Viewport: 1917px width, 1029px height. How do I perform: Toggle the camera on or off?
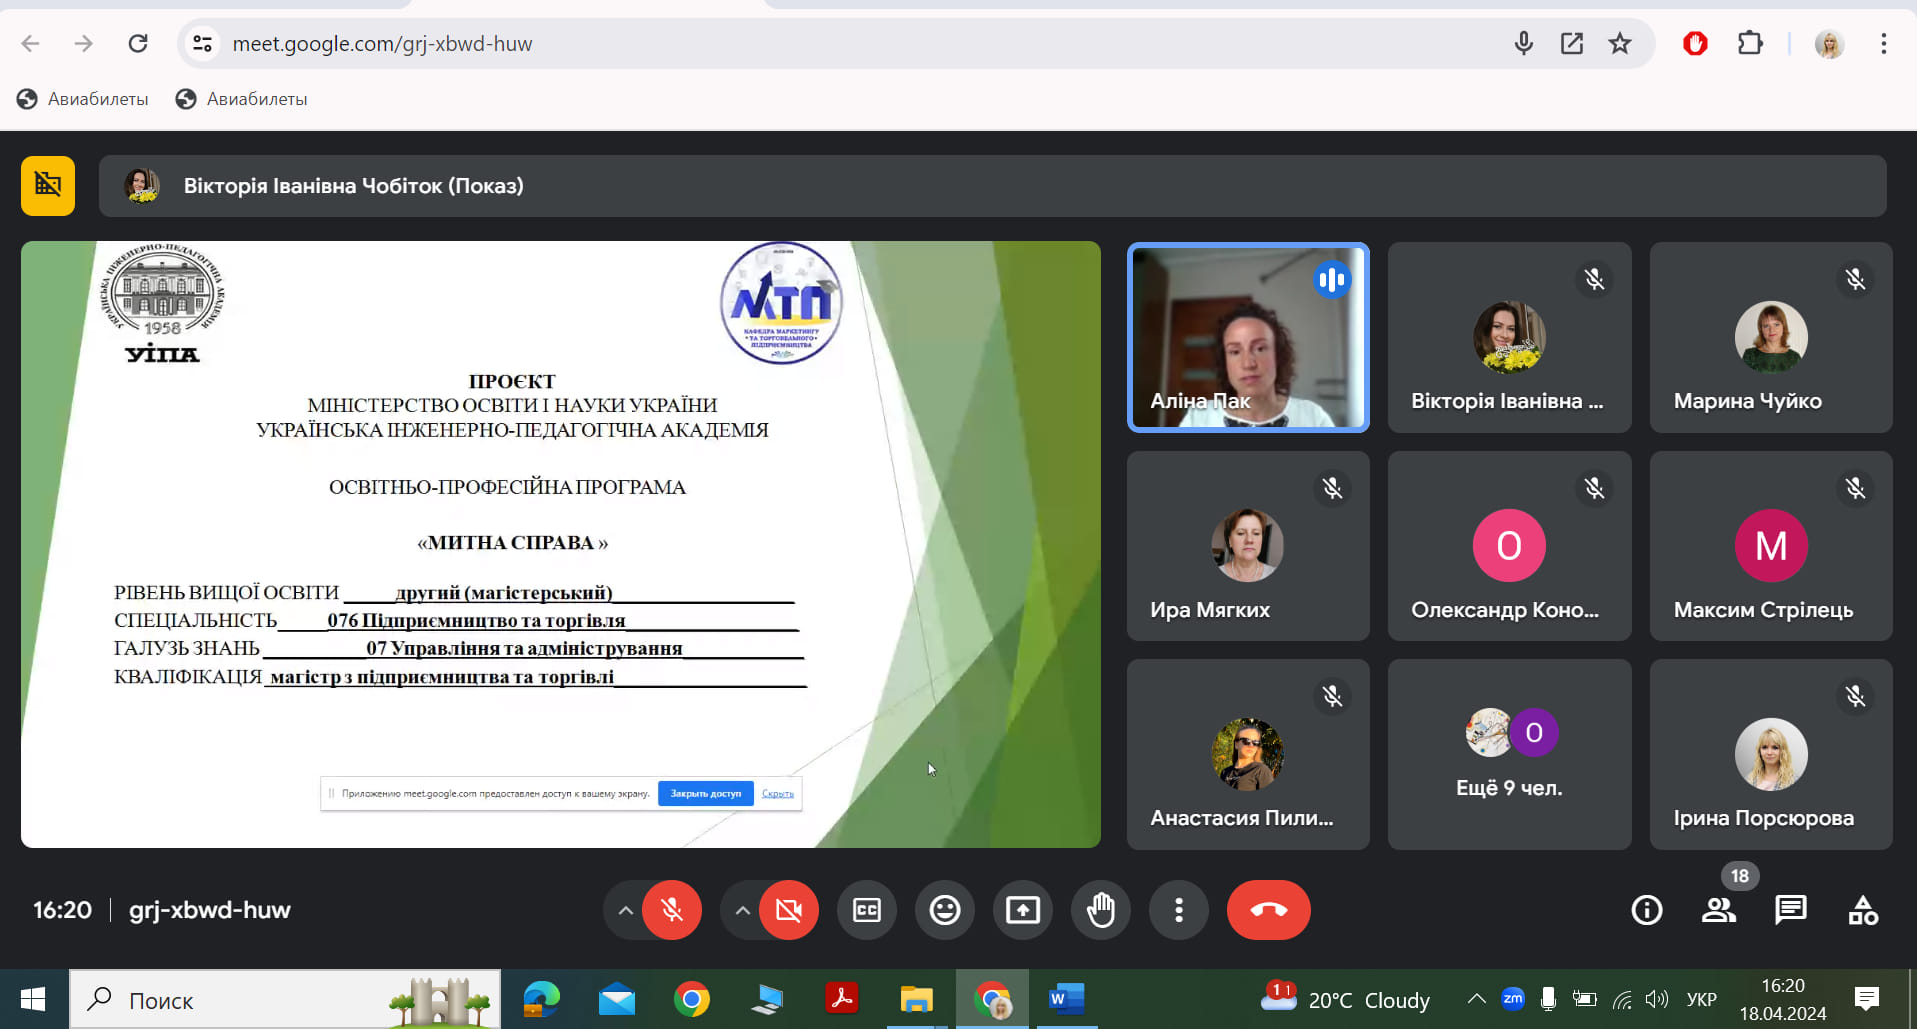tap(788, 910)
